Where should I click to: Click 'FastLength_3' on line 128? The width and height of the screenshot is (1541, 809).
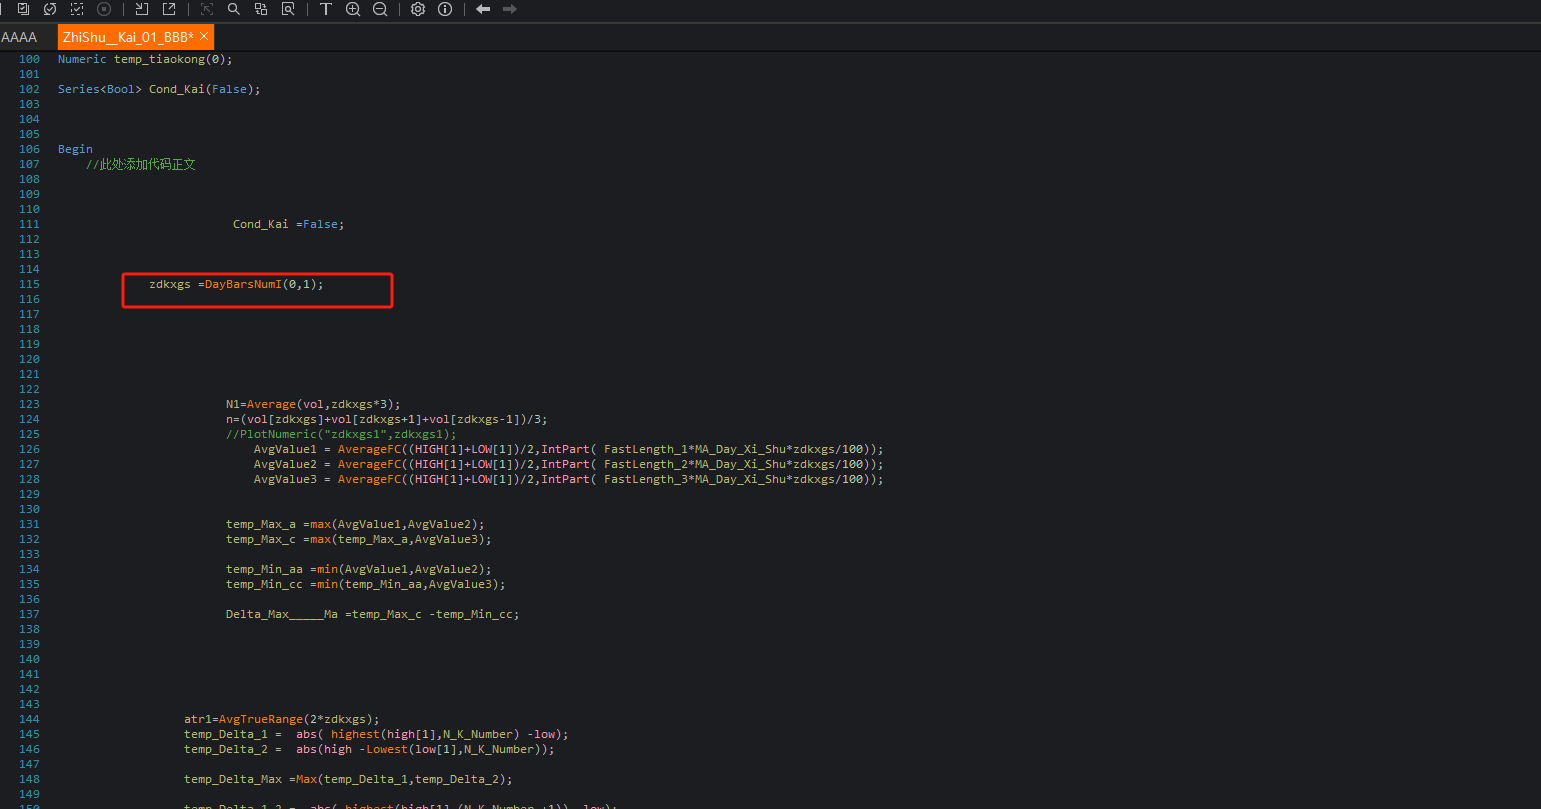646,479
